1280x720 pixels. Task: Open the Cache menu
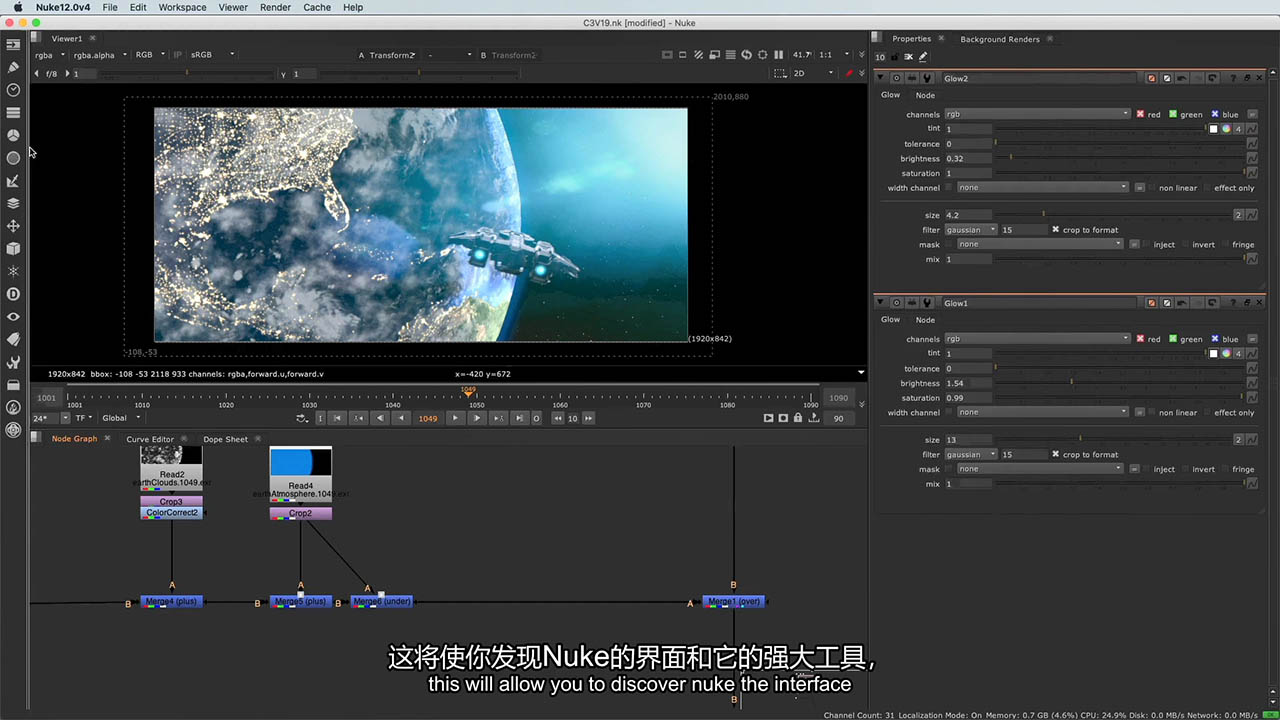317,7
